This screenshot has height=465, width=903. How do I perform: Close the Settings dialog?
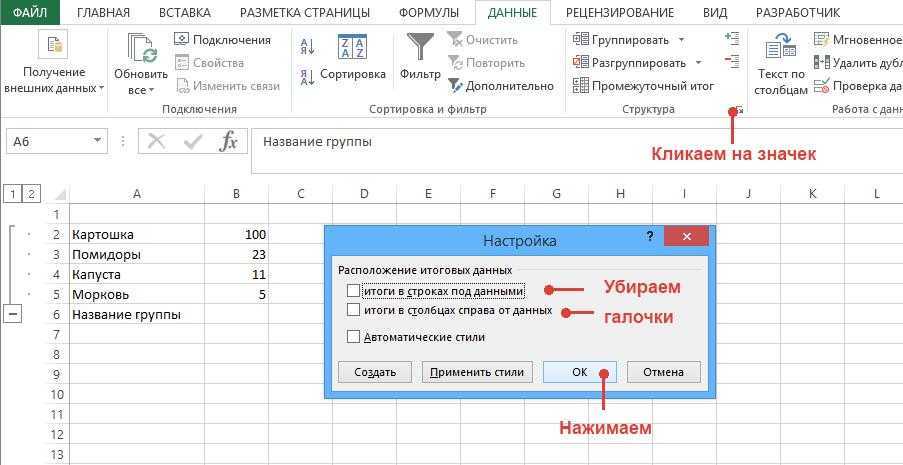[685, 236]
